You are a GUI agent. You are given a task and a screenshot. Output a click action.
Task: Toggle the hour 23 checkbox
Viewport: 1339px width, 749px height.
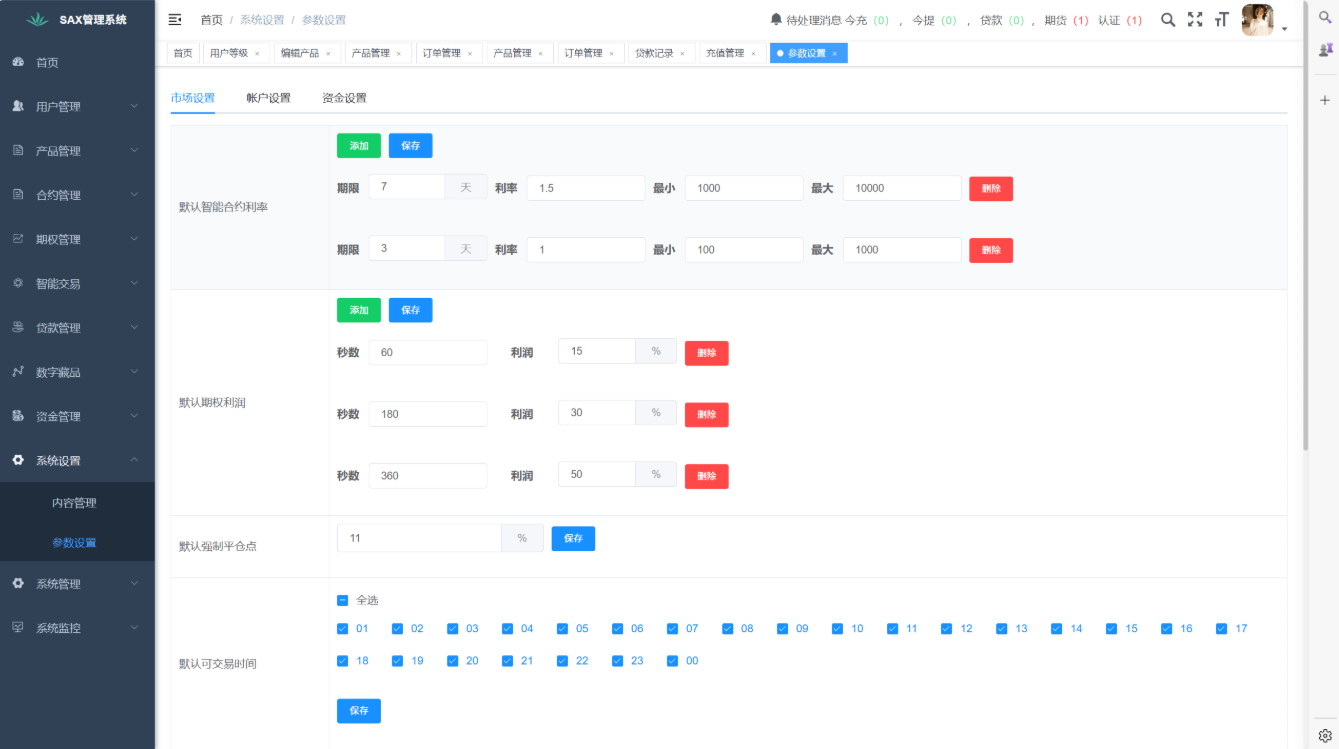(618, 661)
